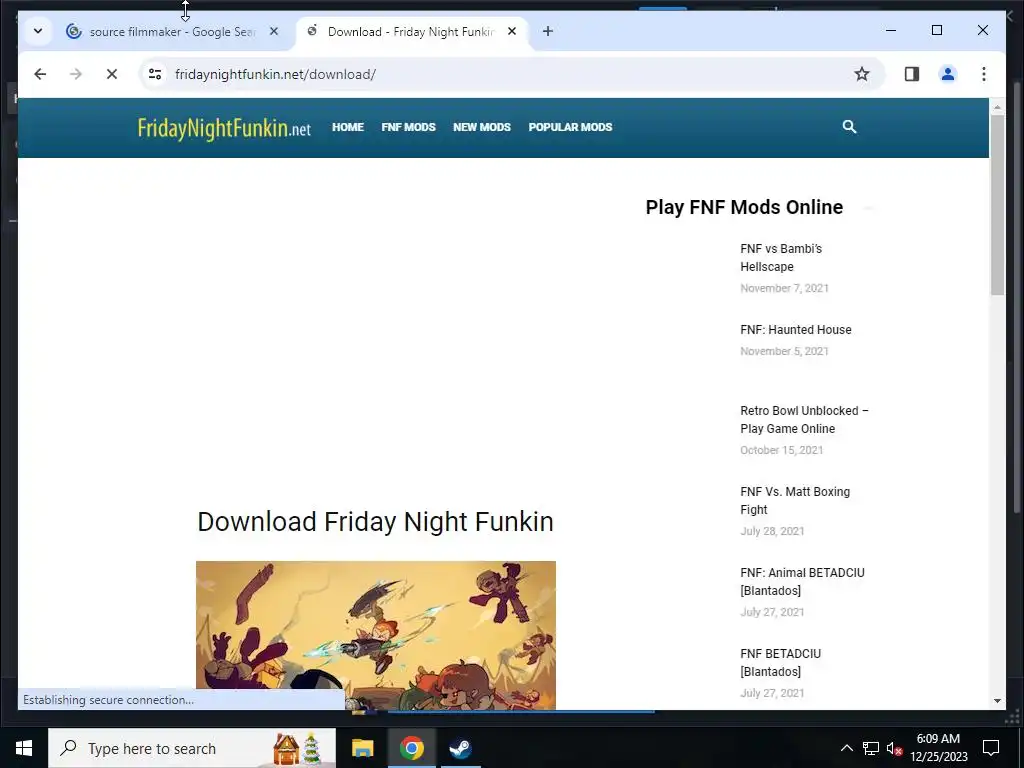The height and width of the screenshot is (768, 1024).
Task: Open the Chrome profile avatar
Action: click(948, 74)
